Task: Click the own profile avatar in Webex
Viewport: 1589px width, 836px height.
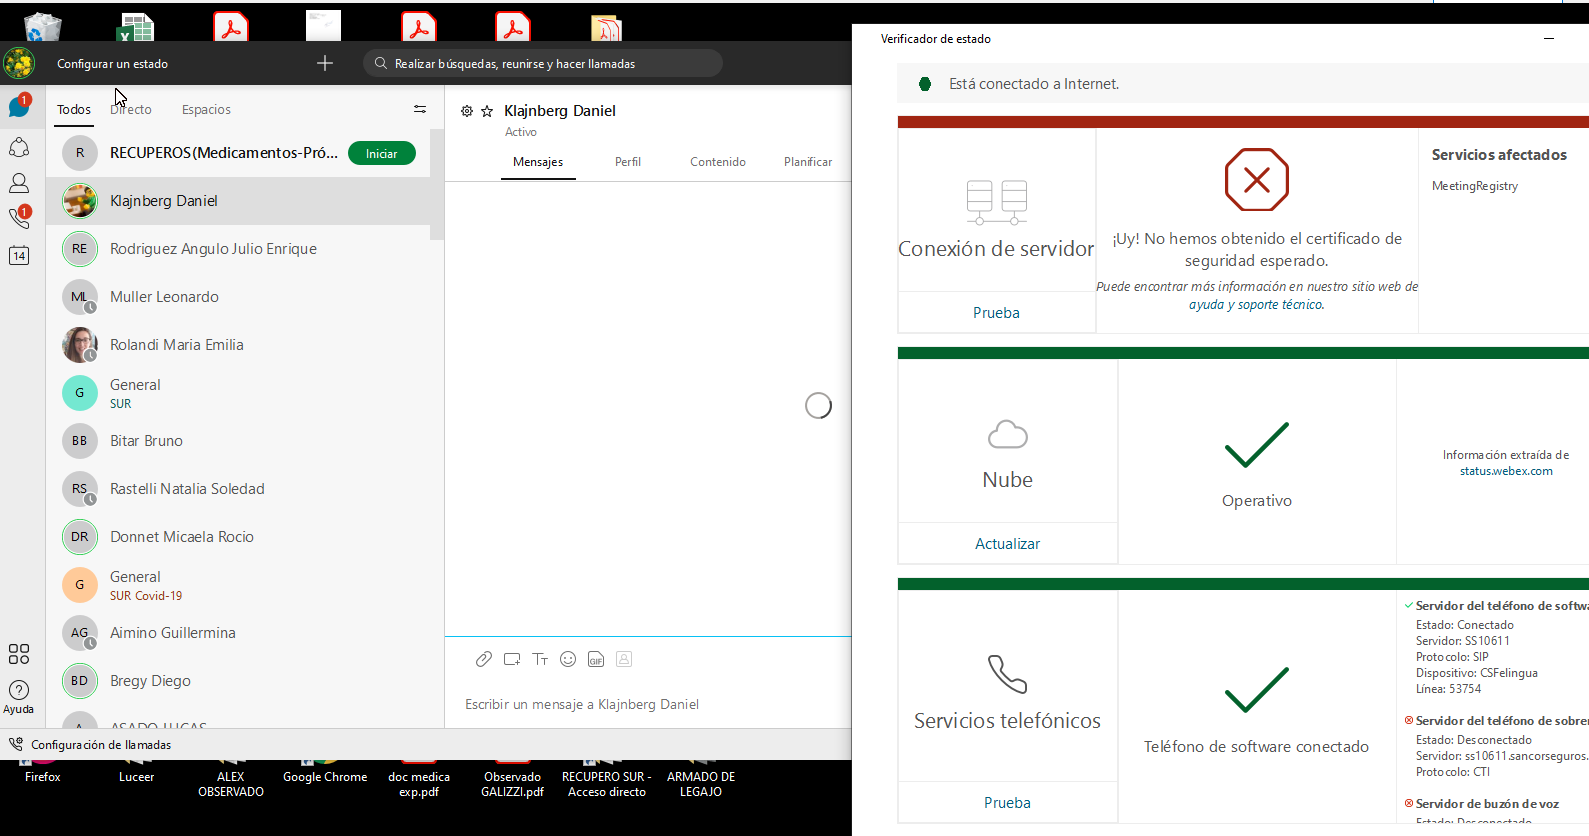Action: (x=19, y=64)
